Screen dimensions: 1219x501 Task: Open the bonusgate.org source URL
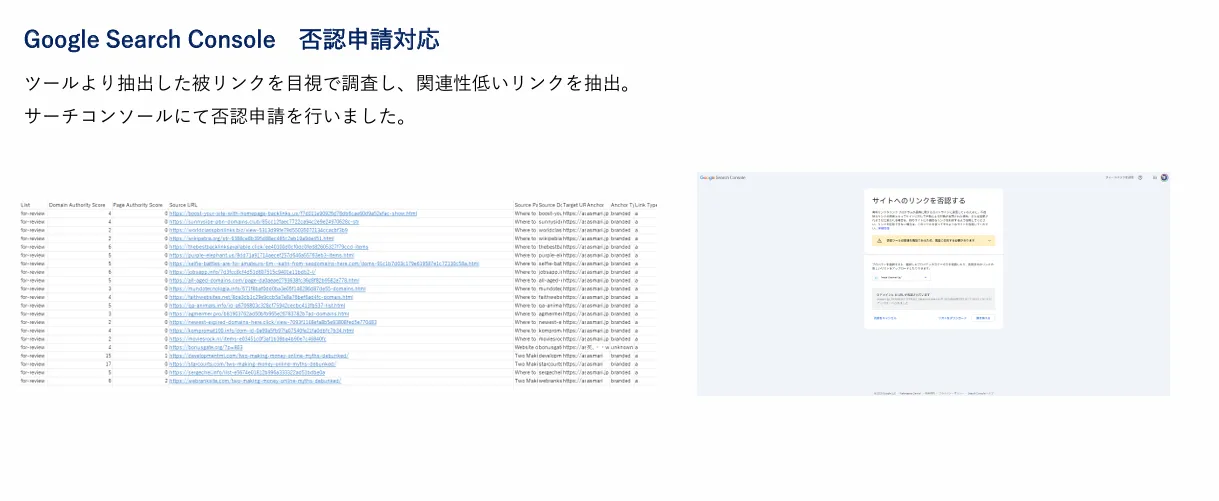click(206, 347)
